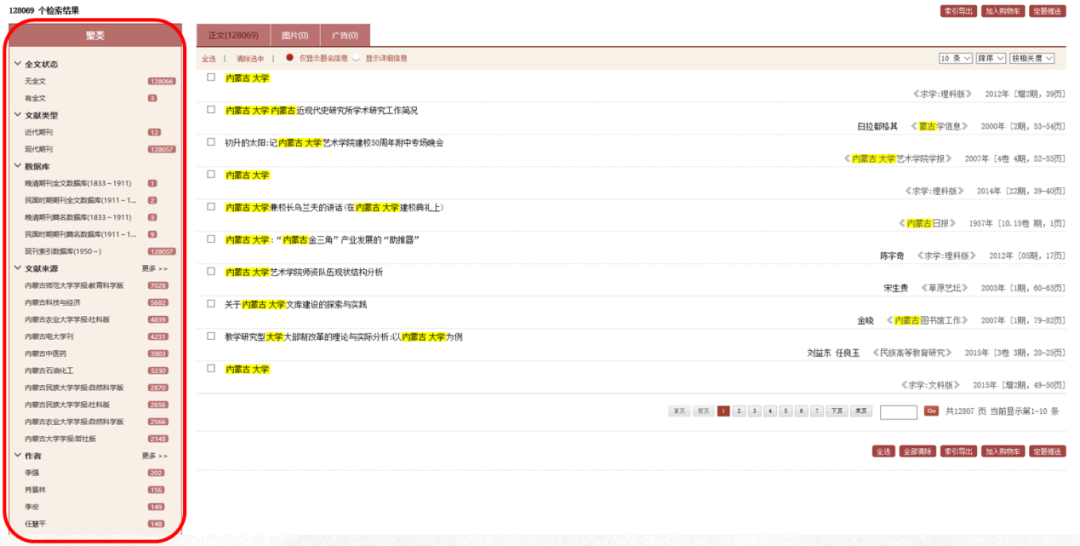
Task: Show 更多 entries for 作者
Action: (x=155, y=456)
